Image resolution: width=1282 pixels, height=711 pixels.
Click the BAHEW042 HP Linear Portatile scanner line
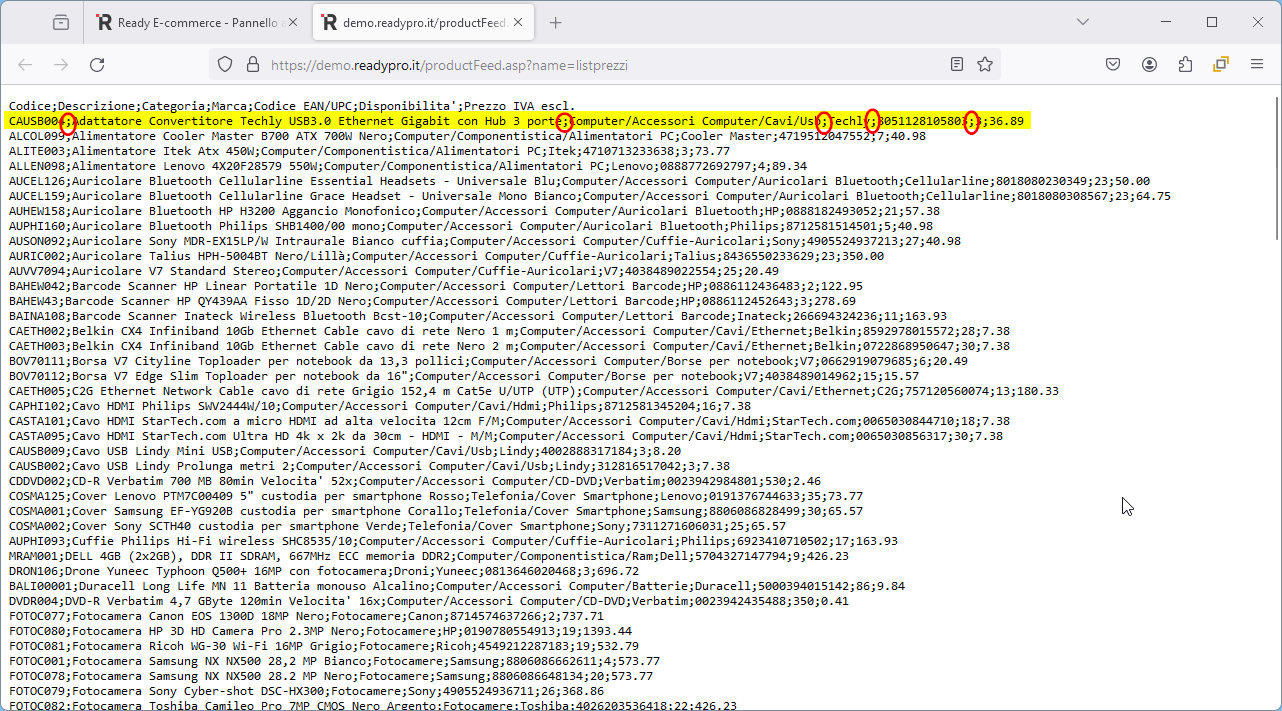point(436,286)
